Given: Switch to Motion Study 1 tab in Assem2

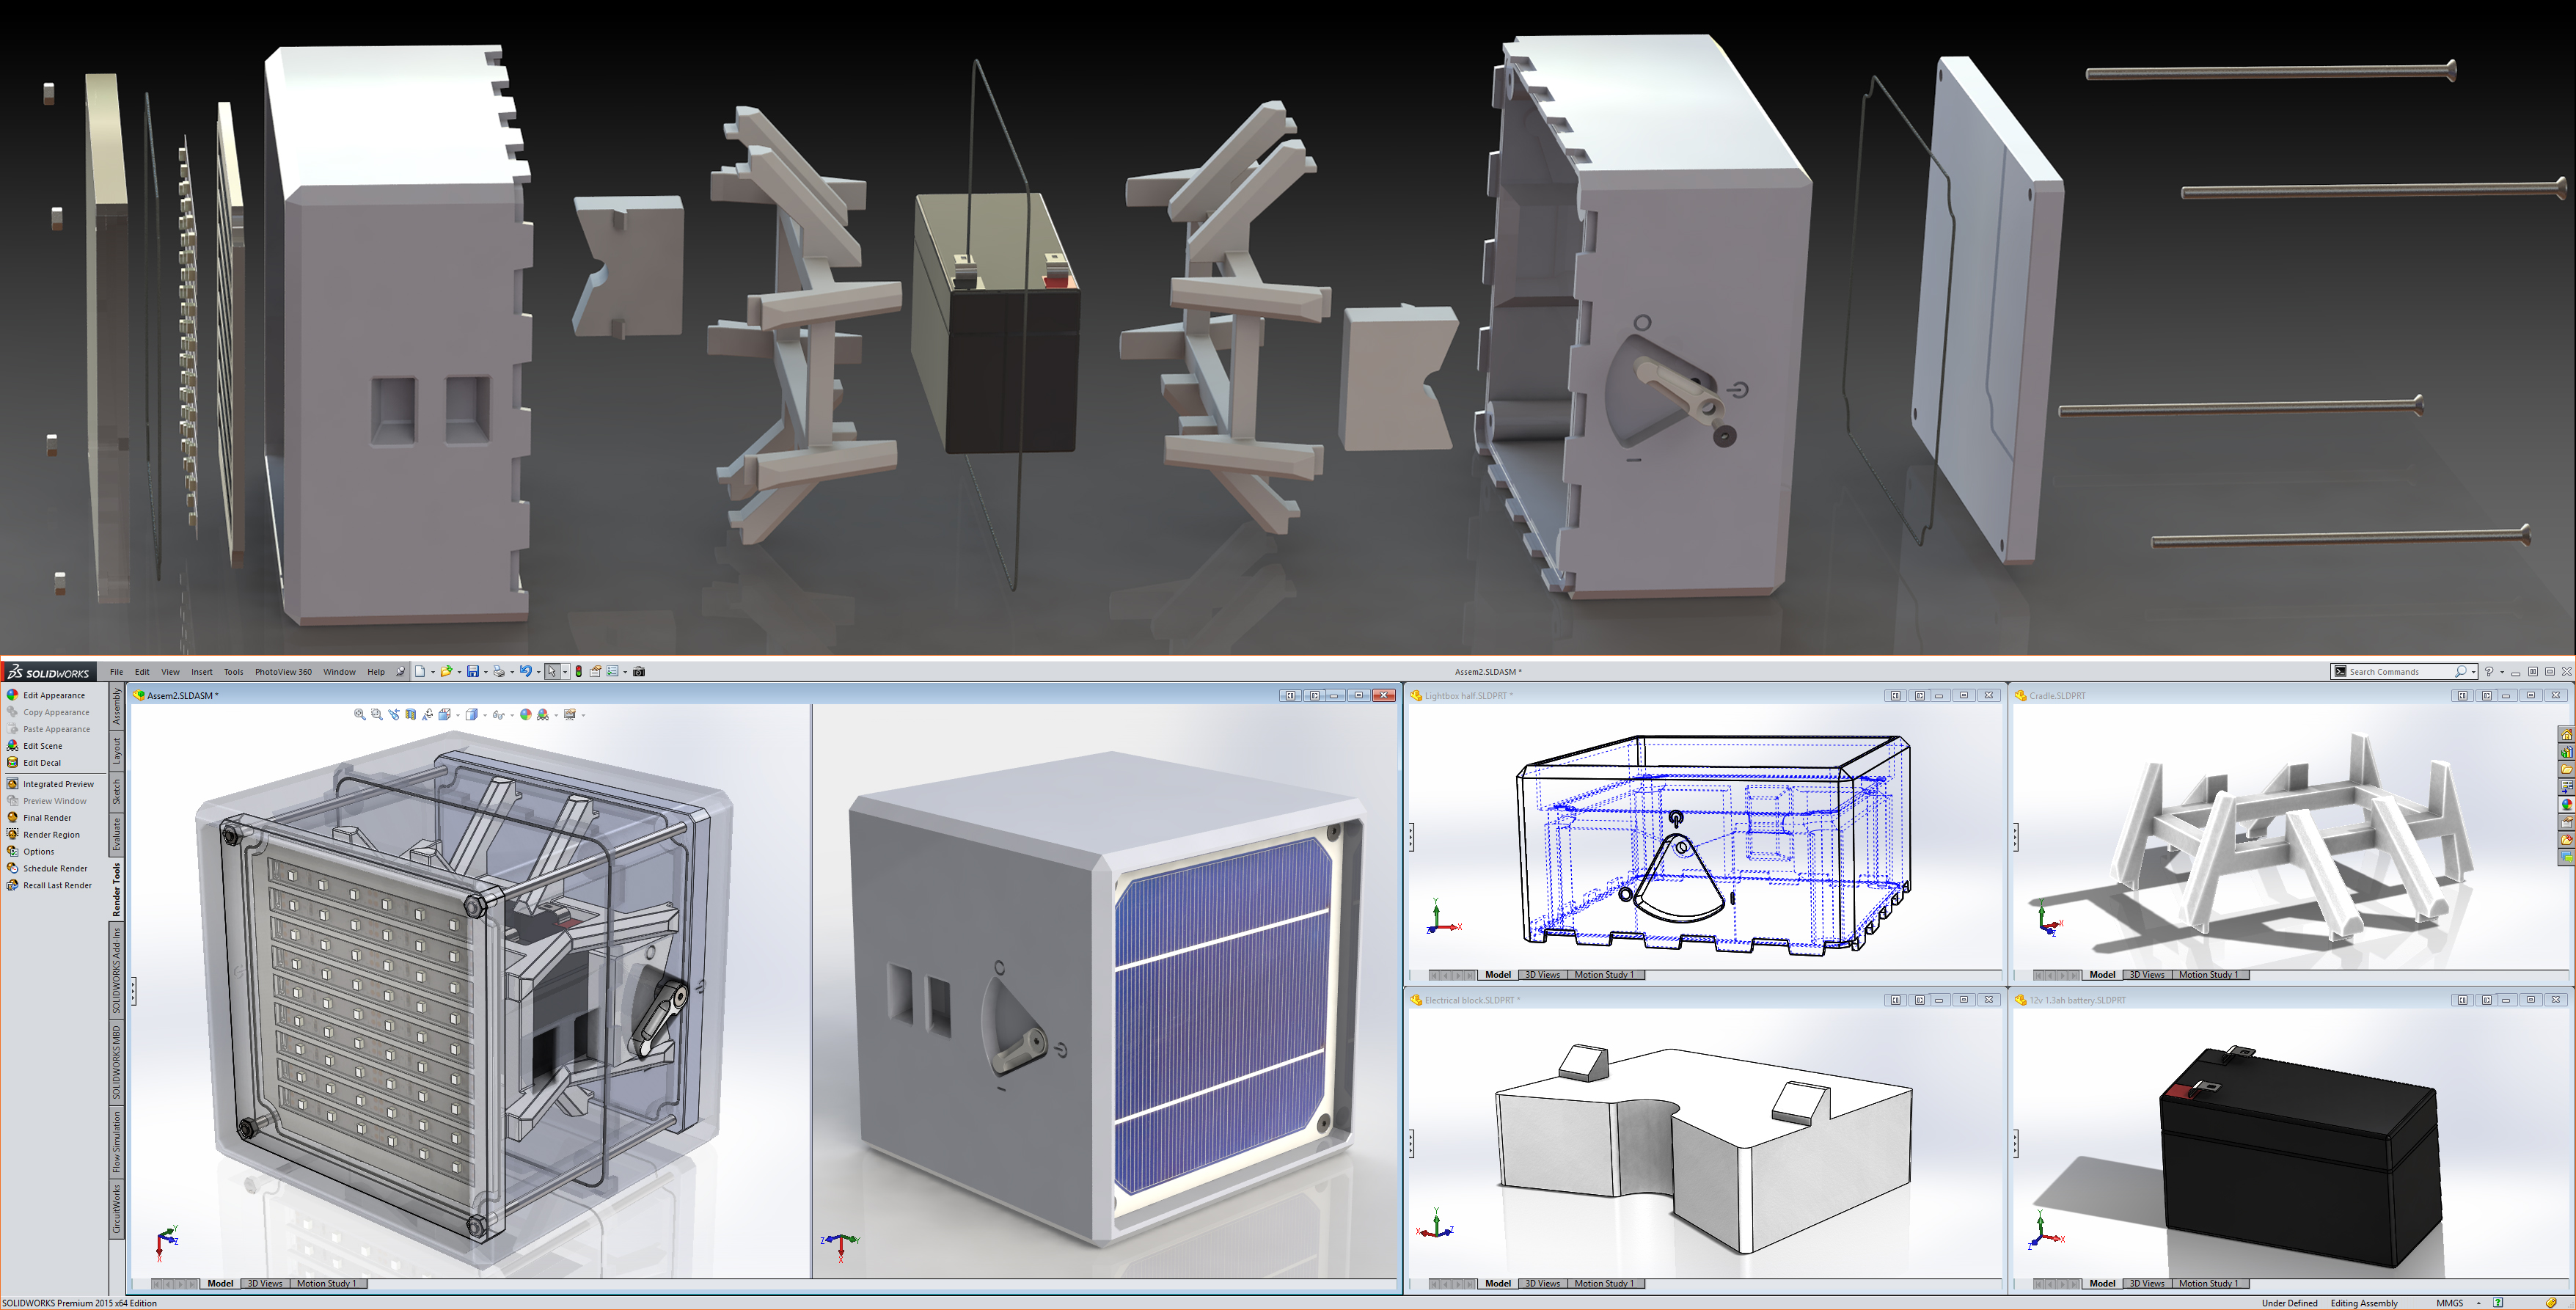Looking at the screenshot, I should [x=326, y=1283].
